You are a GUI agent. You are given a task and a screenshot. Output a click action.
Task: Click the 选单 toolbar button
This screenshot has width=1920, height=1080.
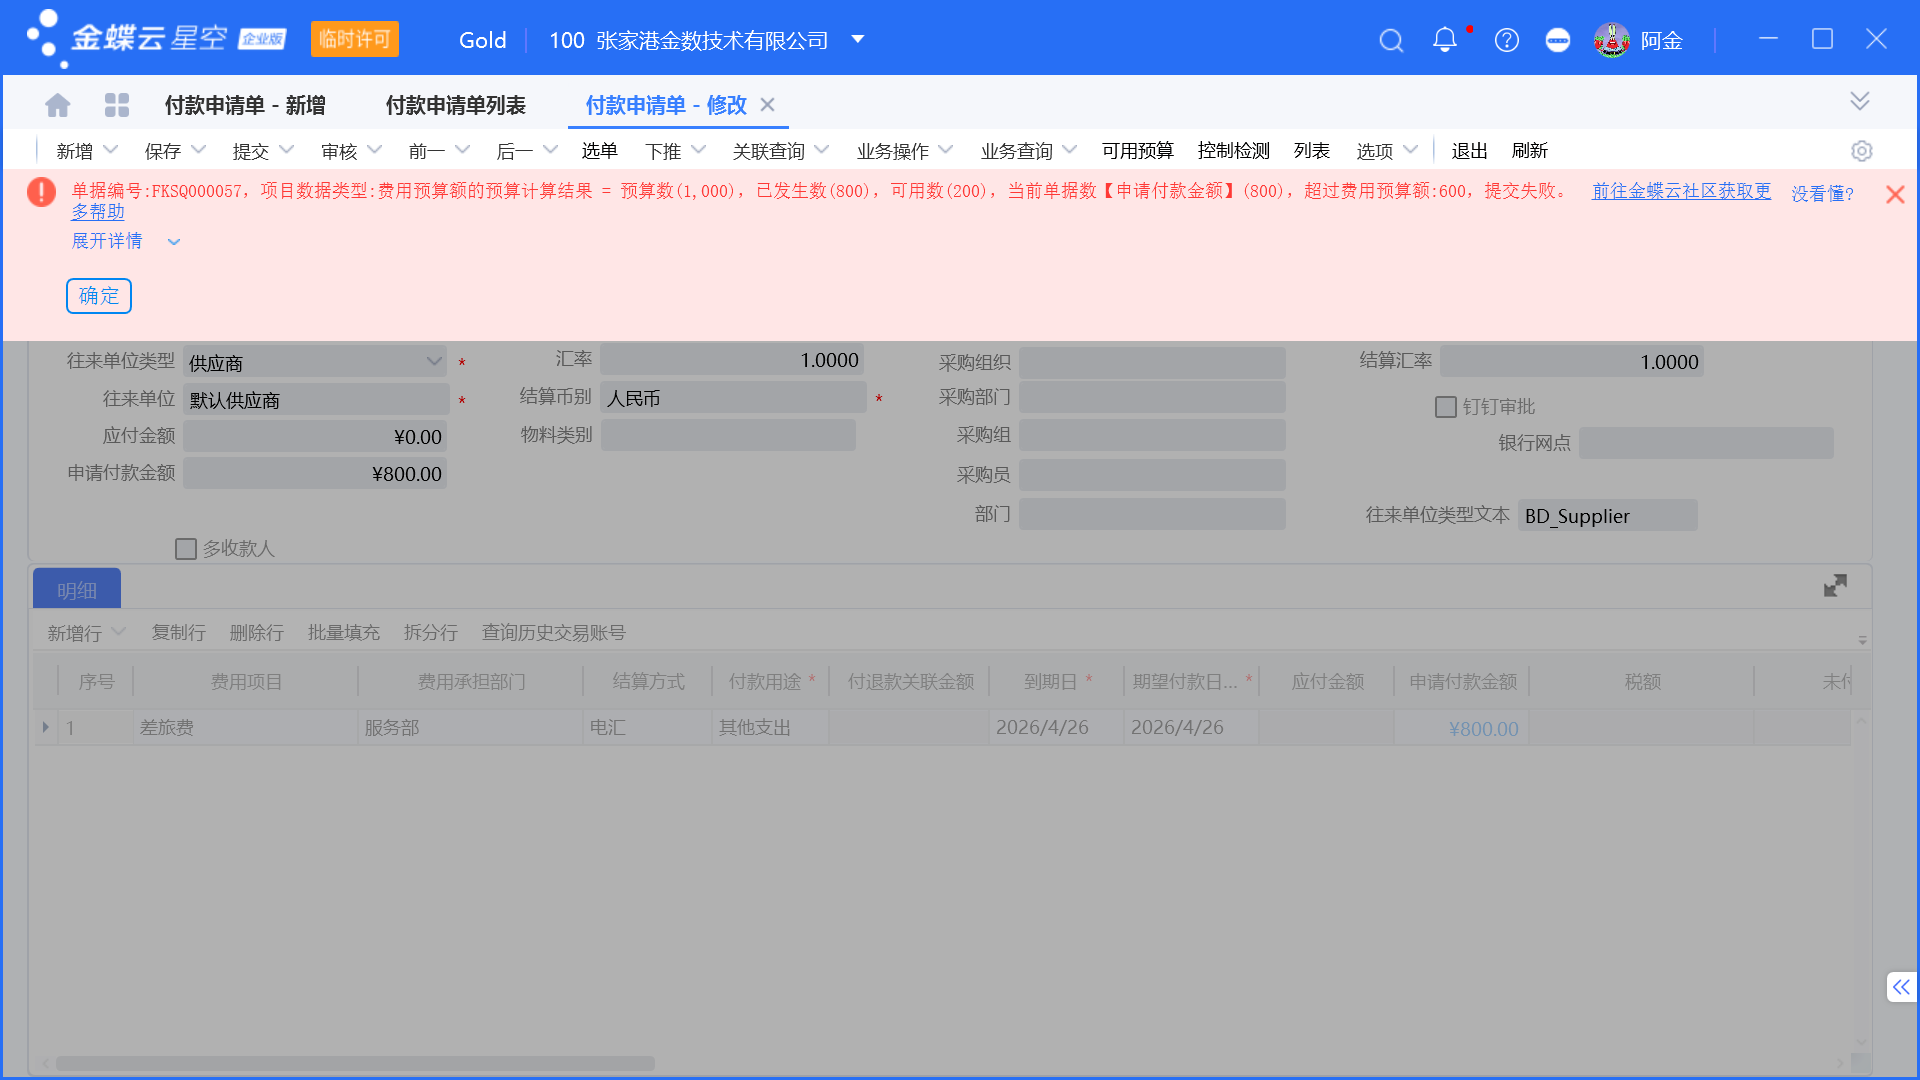(599, 151)
